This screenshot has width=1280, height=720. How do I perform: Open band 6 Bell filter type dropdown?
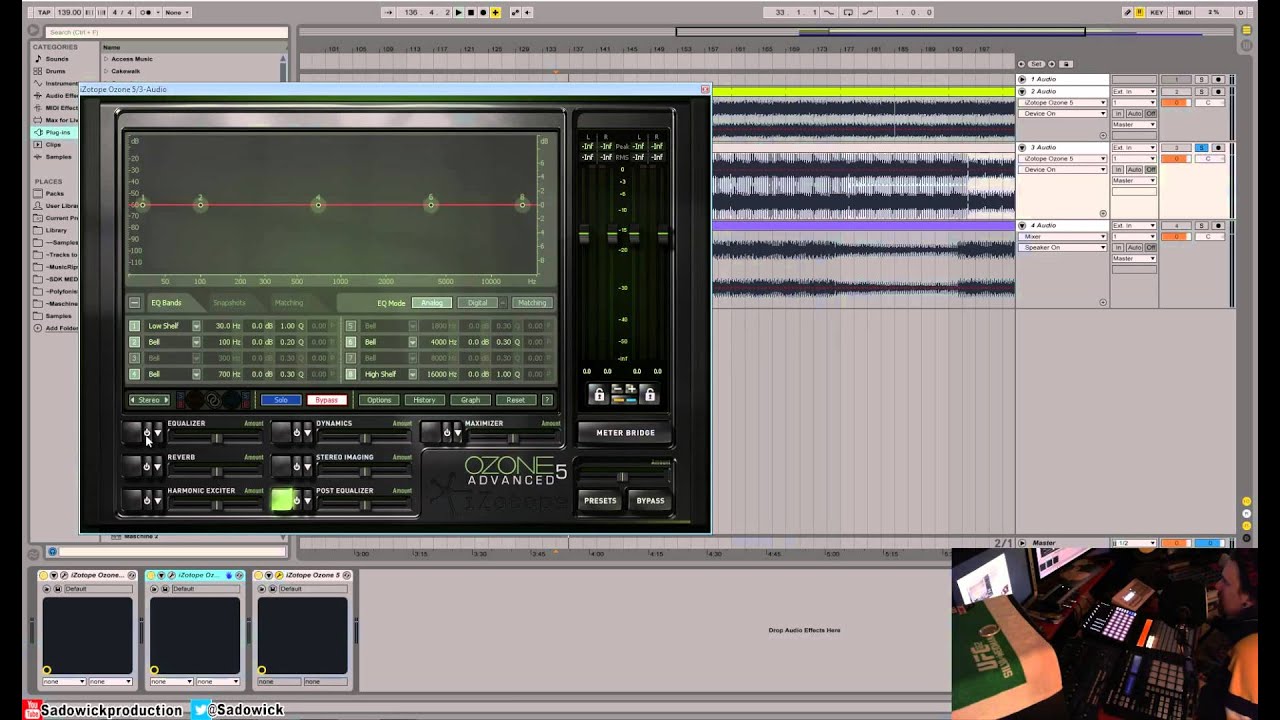click(x=412, y=342)
